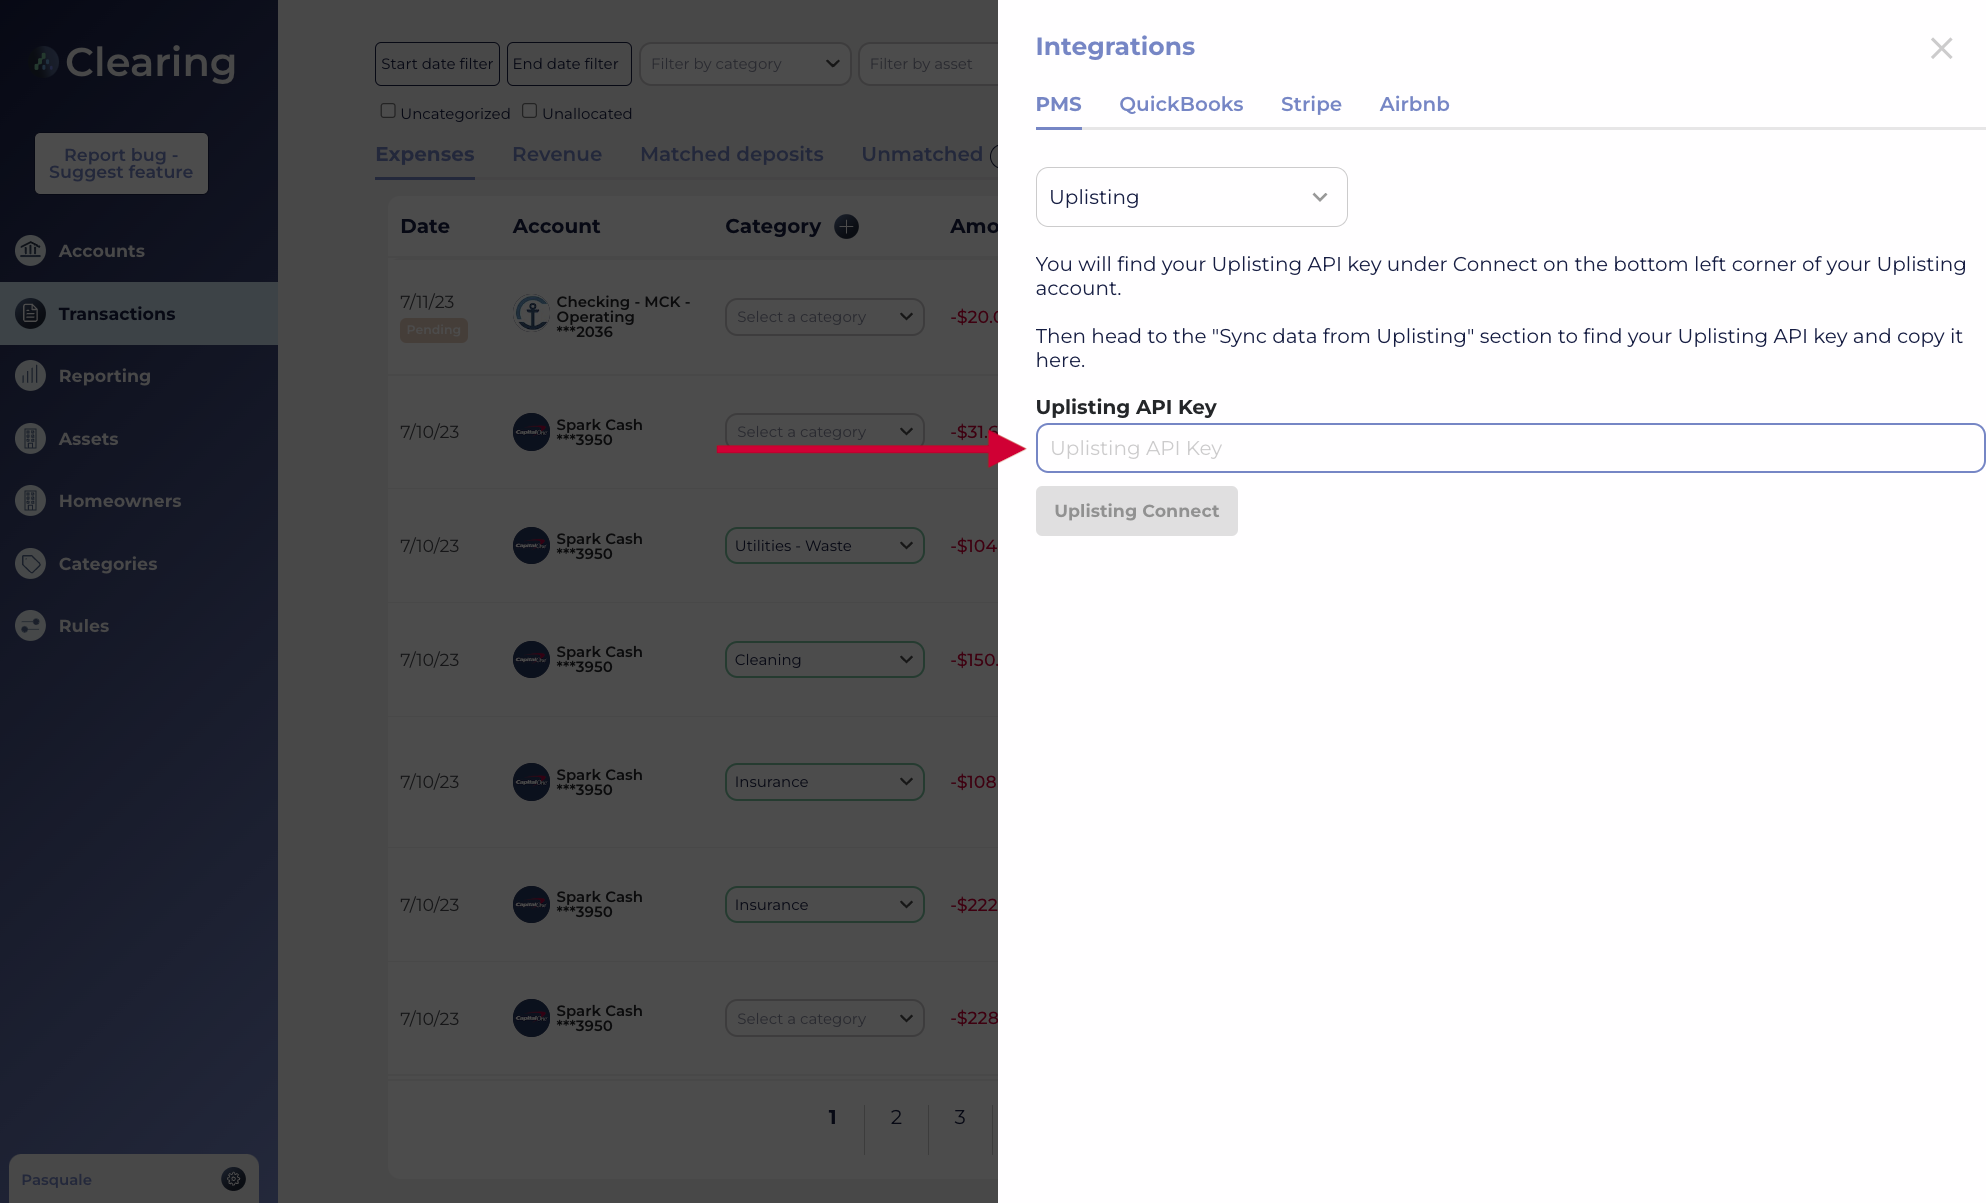Screen dimensions: 1986x1203
Task: Click the add Category plus icon
Action: [847, 227]
